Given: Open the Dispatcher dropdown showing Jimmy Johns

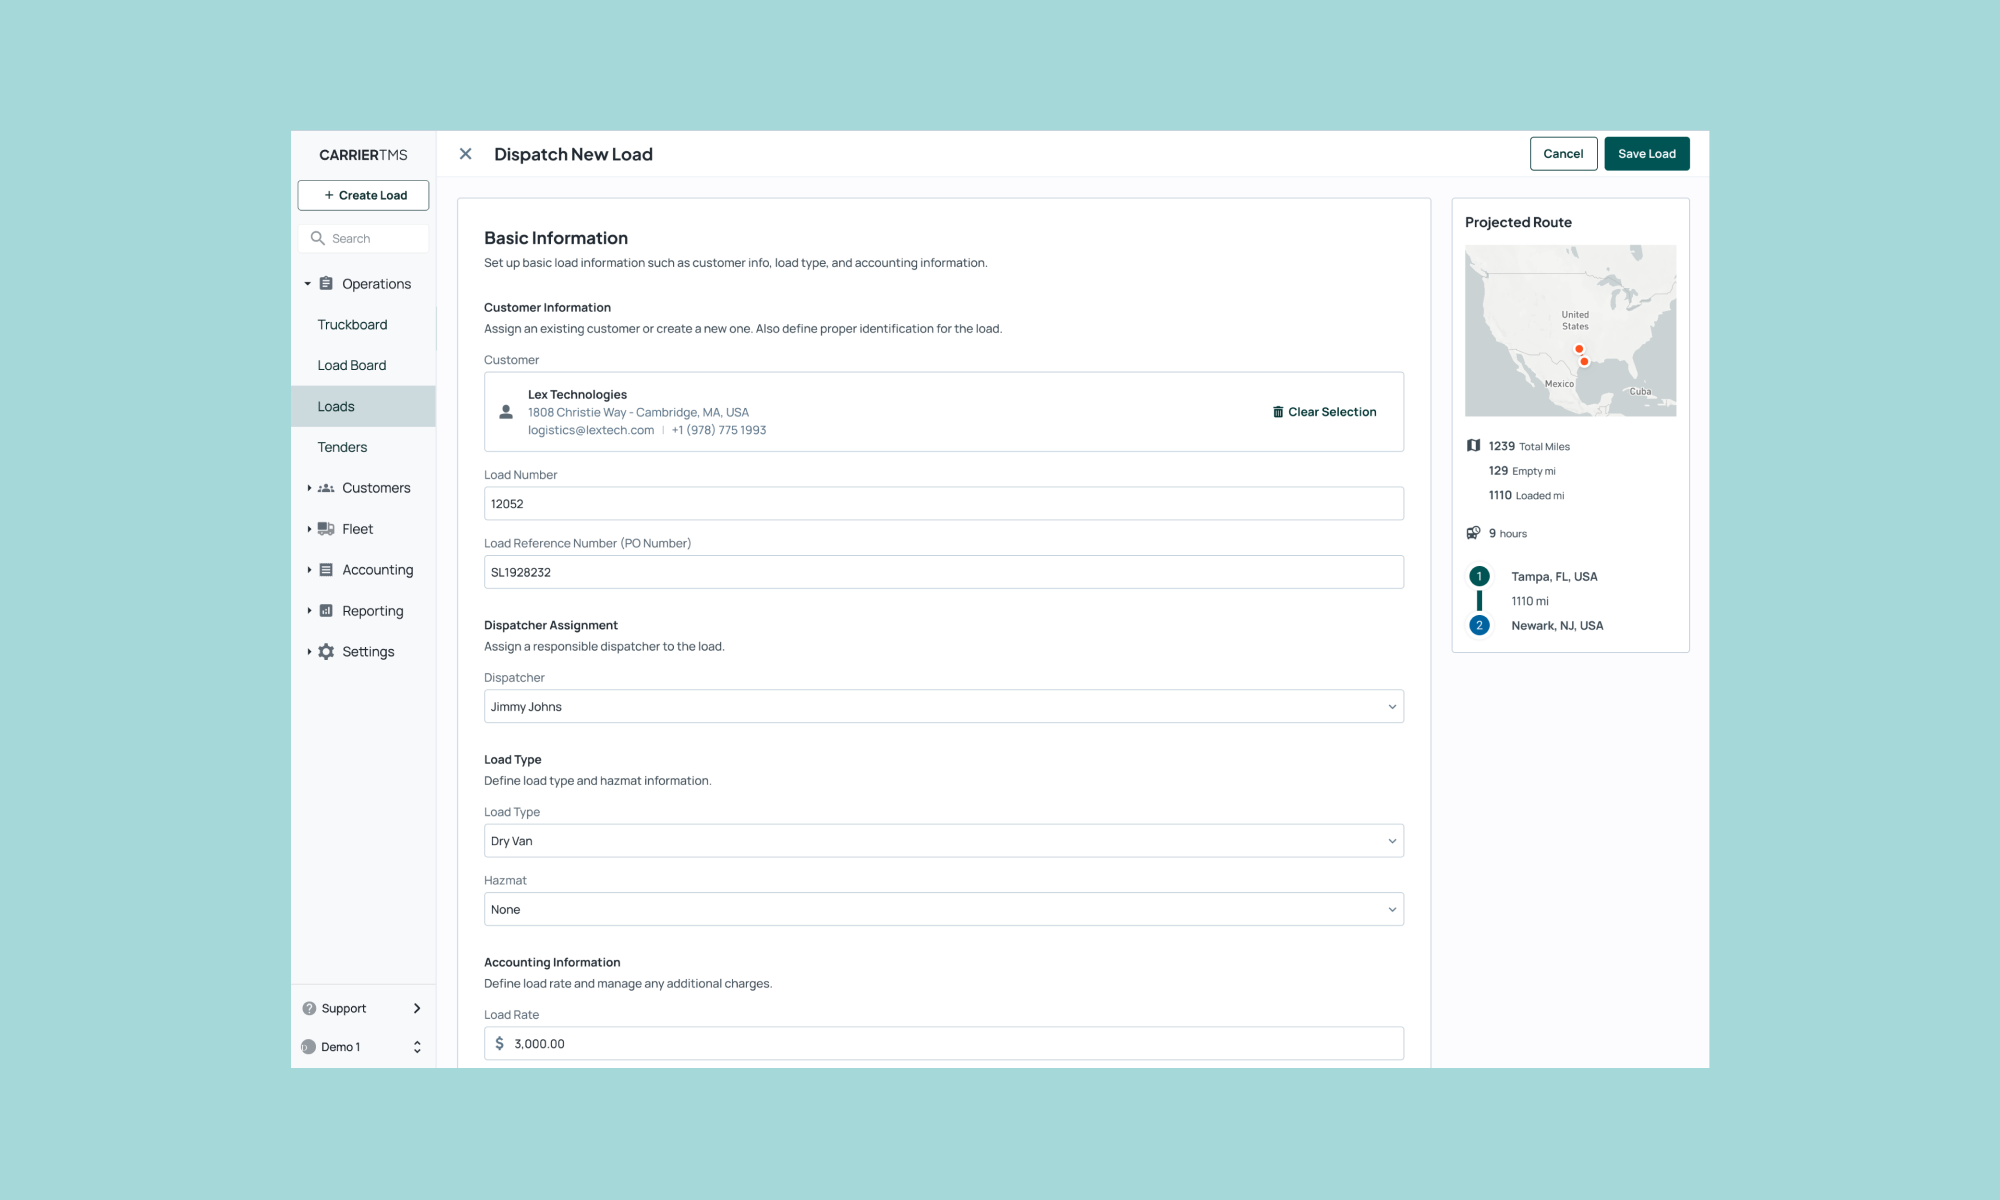Looking at the screenshot, I should pyautogui.click(x=943, y=707).
